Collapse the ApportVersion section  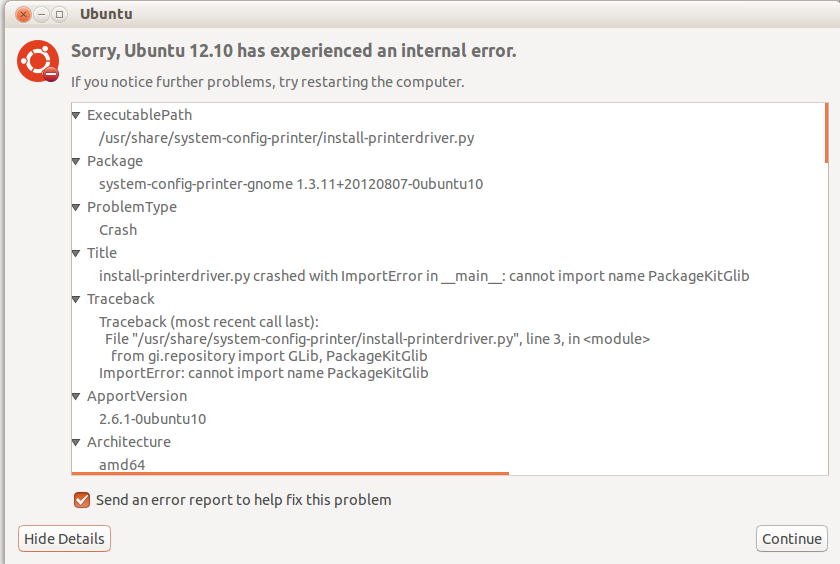tap(77, 397)
